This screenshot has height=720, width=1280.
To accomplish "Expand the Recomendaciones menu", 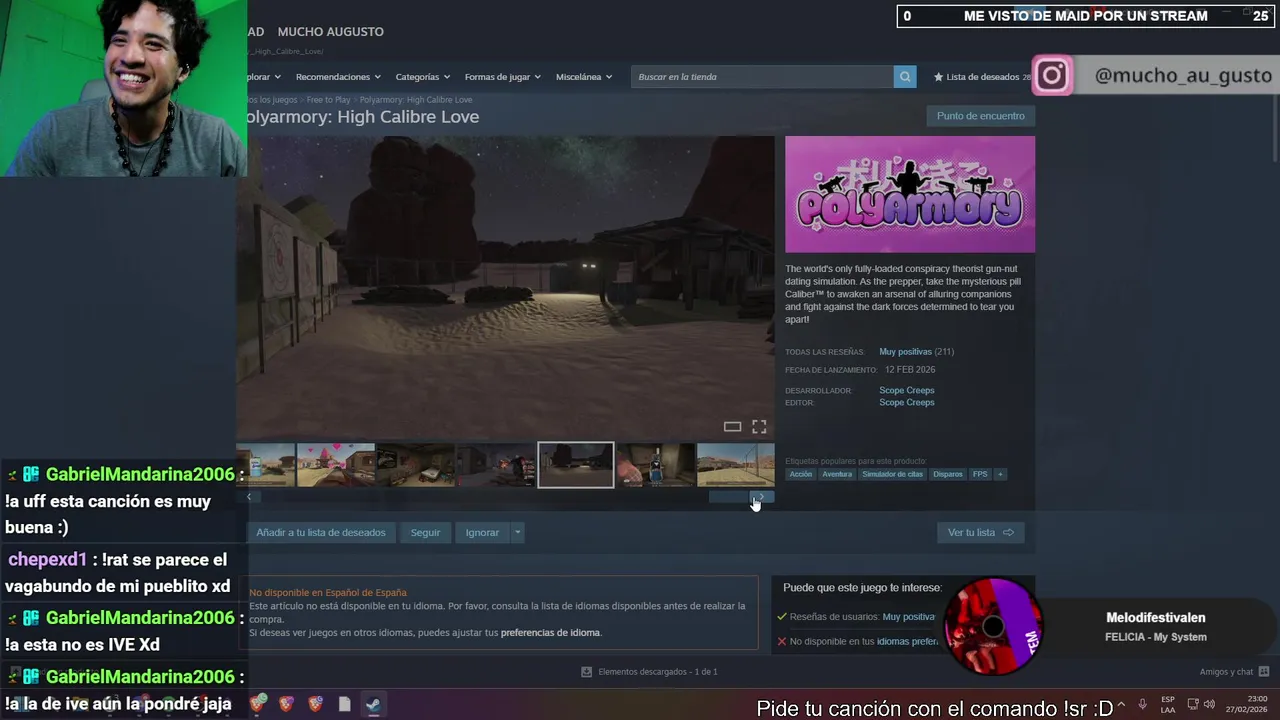I will (338, 77).
